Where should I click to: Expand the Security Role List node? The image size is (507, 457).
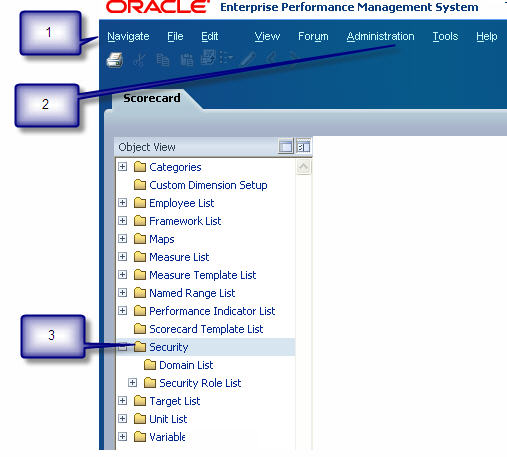point(133,382)
